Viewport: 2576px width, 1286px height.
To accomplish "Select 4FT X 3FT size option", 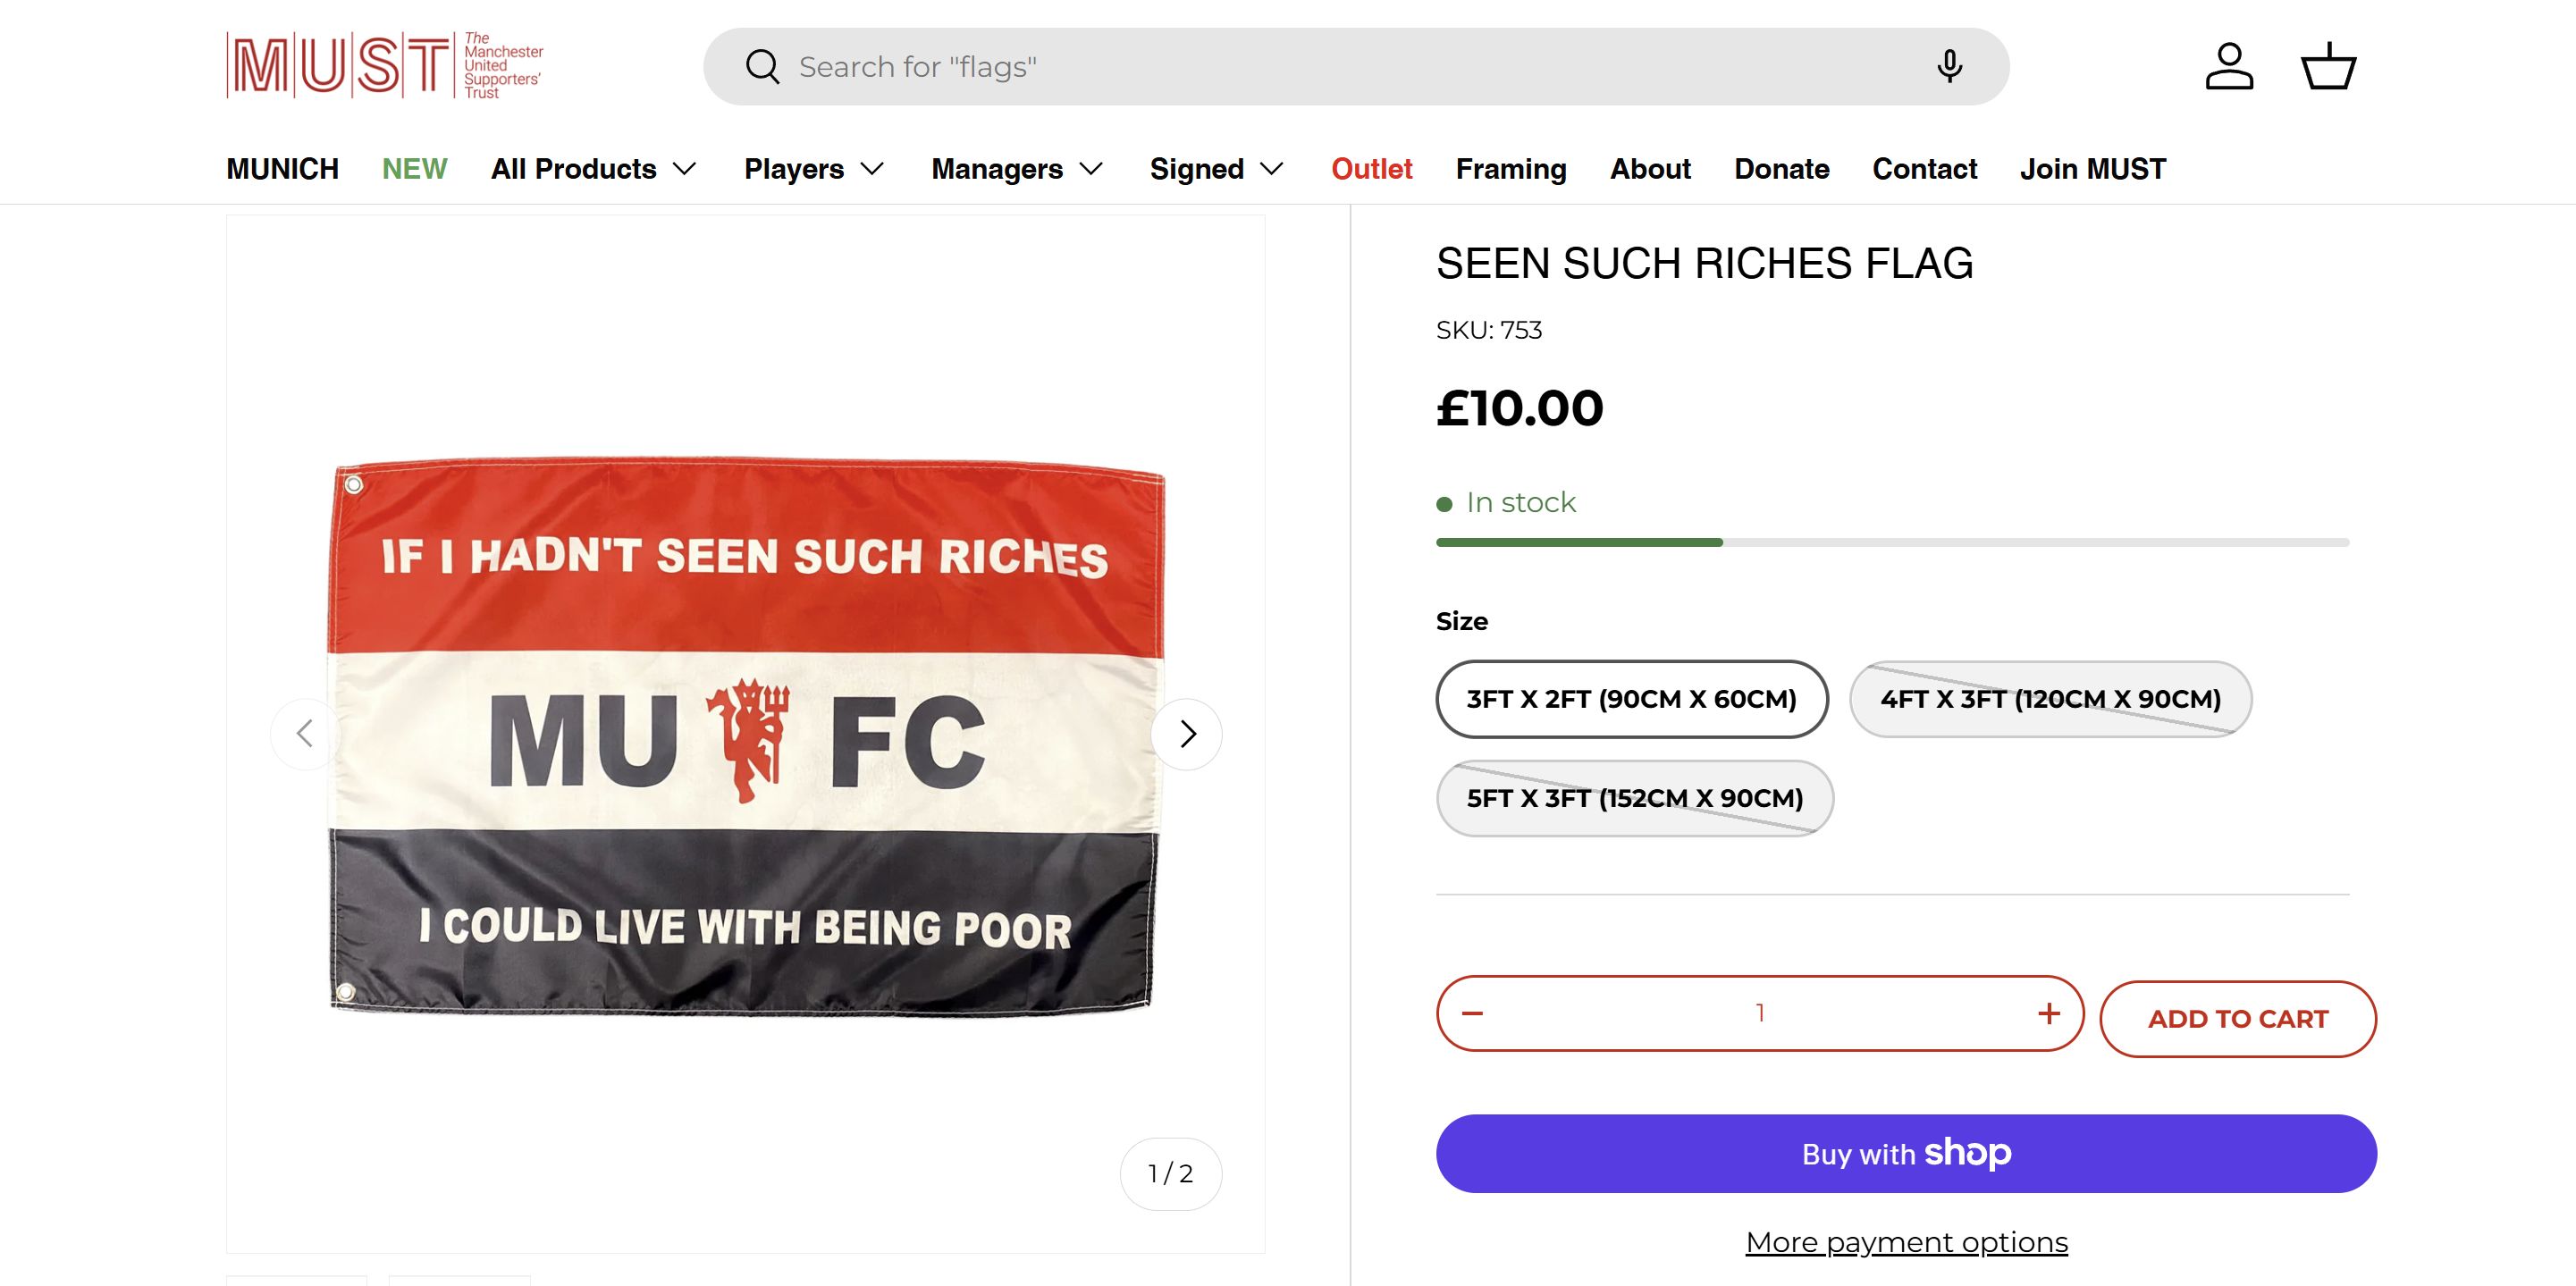I will coord(2050,699).
